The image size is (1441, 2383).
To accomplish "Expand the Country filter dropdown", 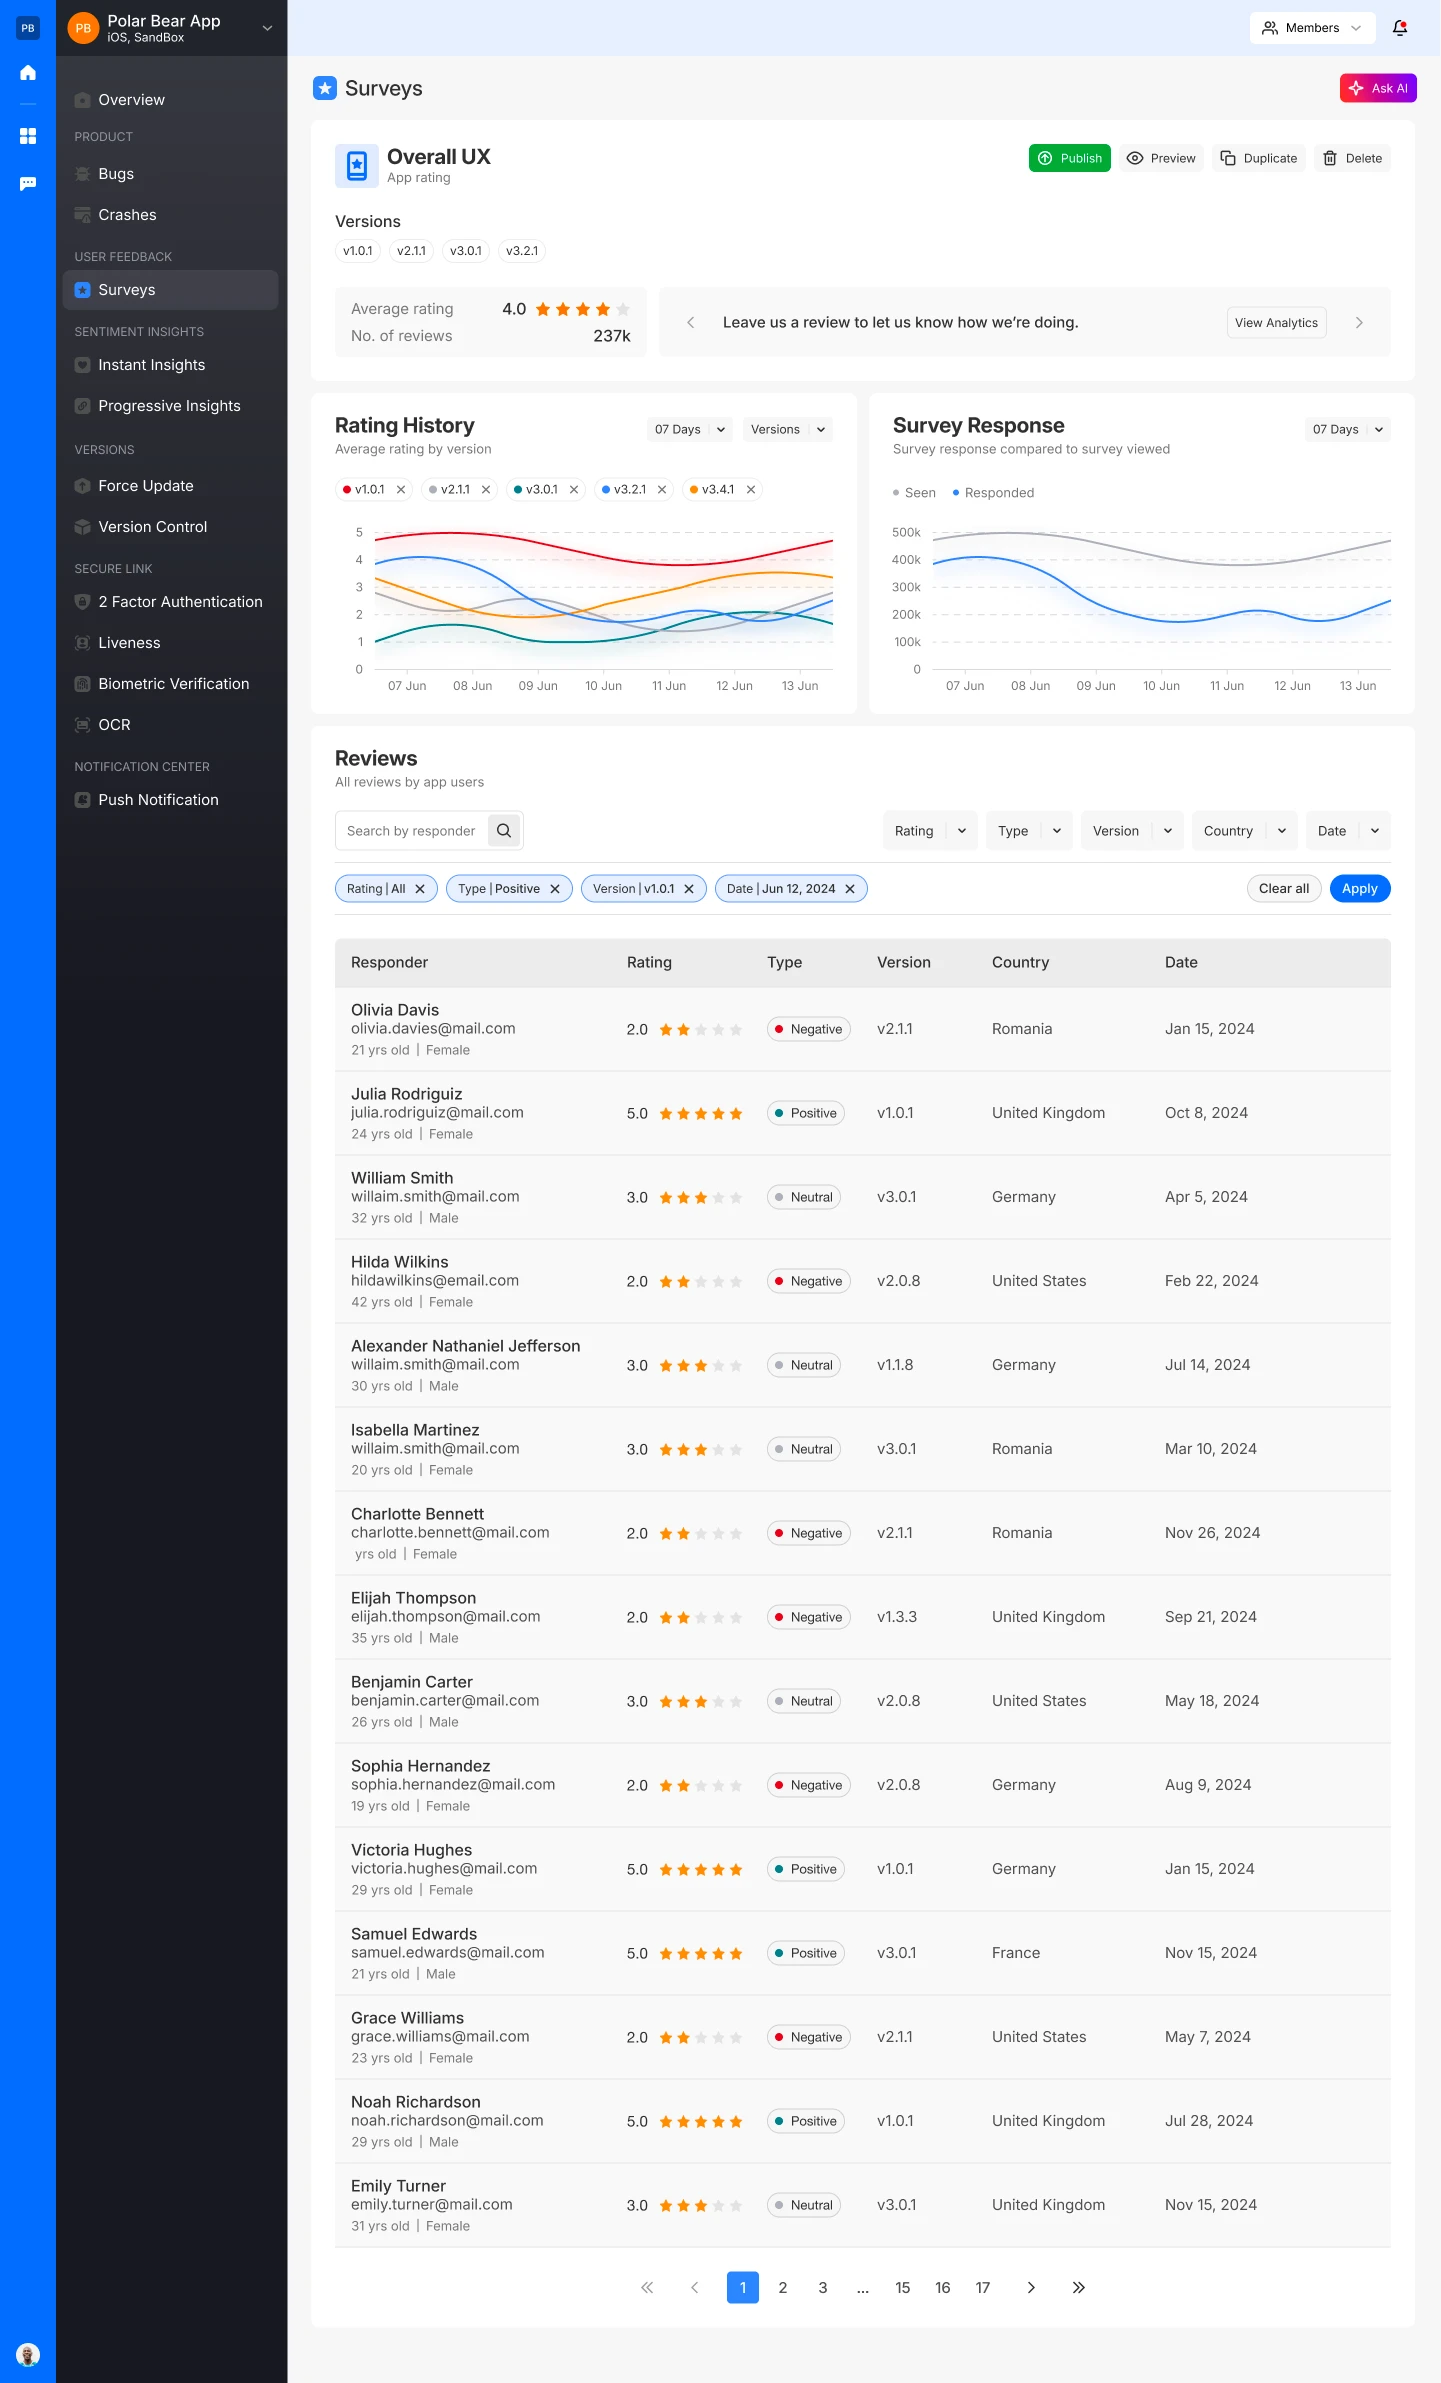I will (x=1243, y=830).
